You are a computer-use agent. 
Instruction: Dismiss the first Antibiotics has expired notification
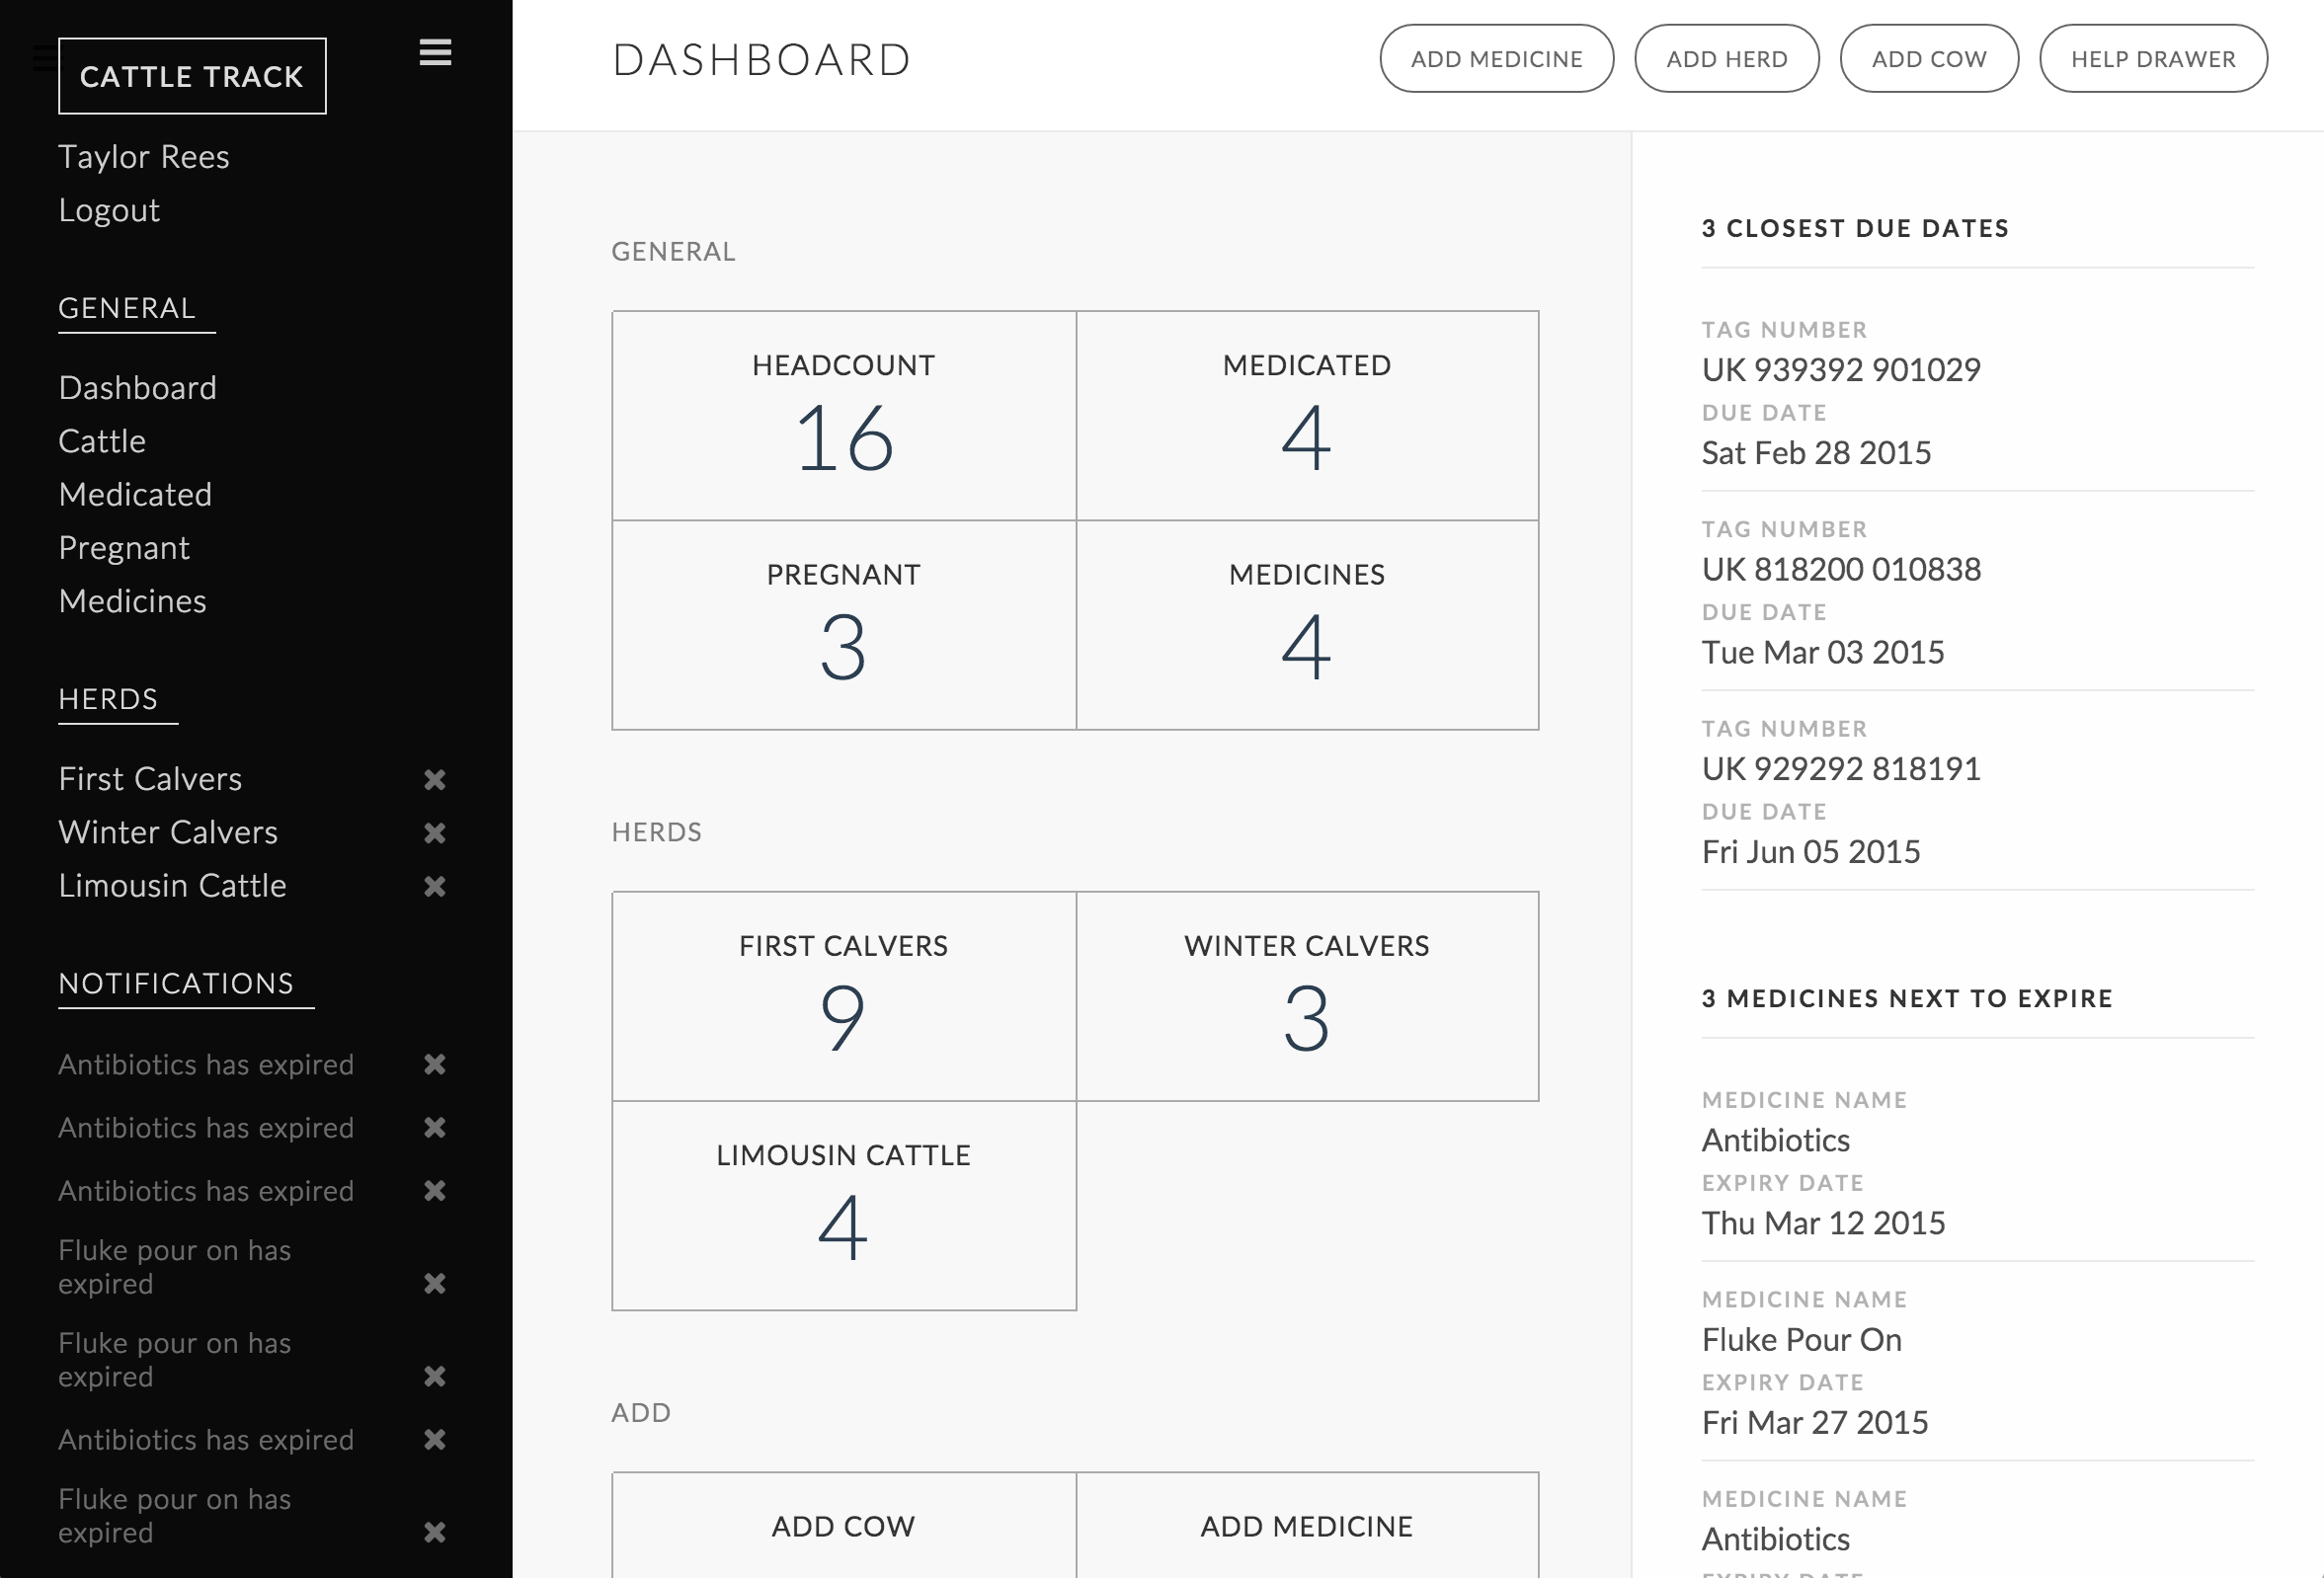tap(434, 1064)
